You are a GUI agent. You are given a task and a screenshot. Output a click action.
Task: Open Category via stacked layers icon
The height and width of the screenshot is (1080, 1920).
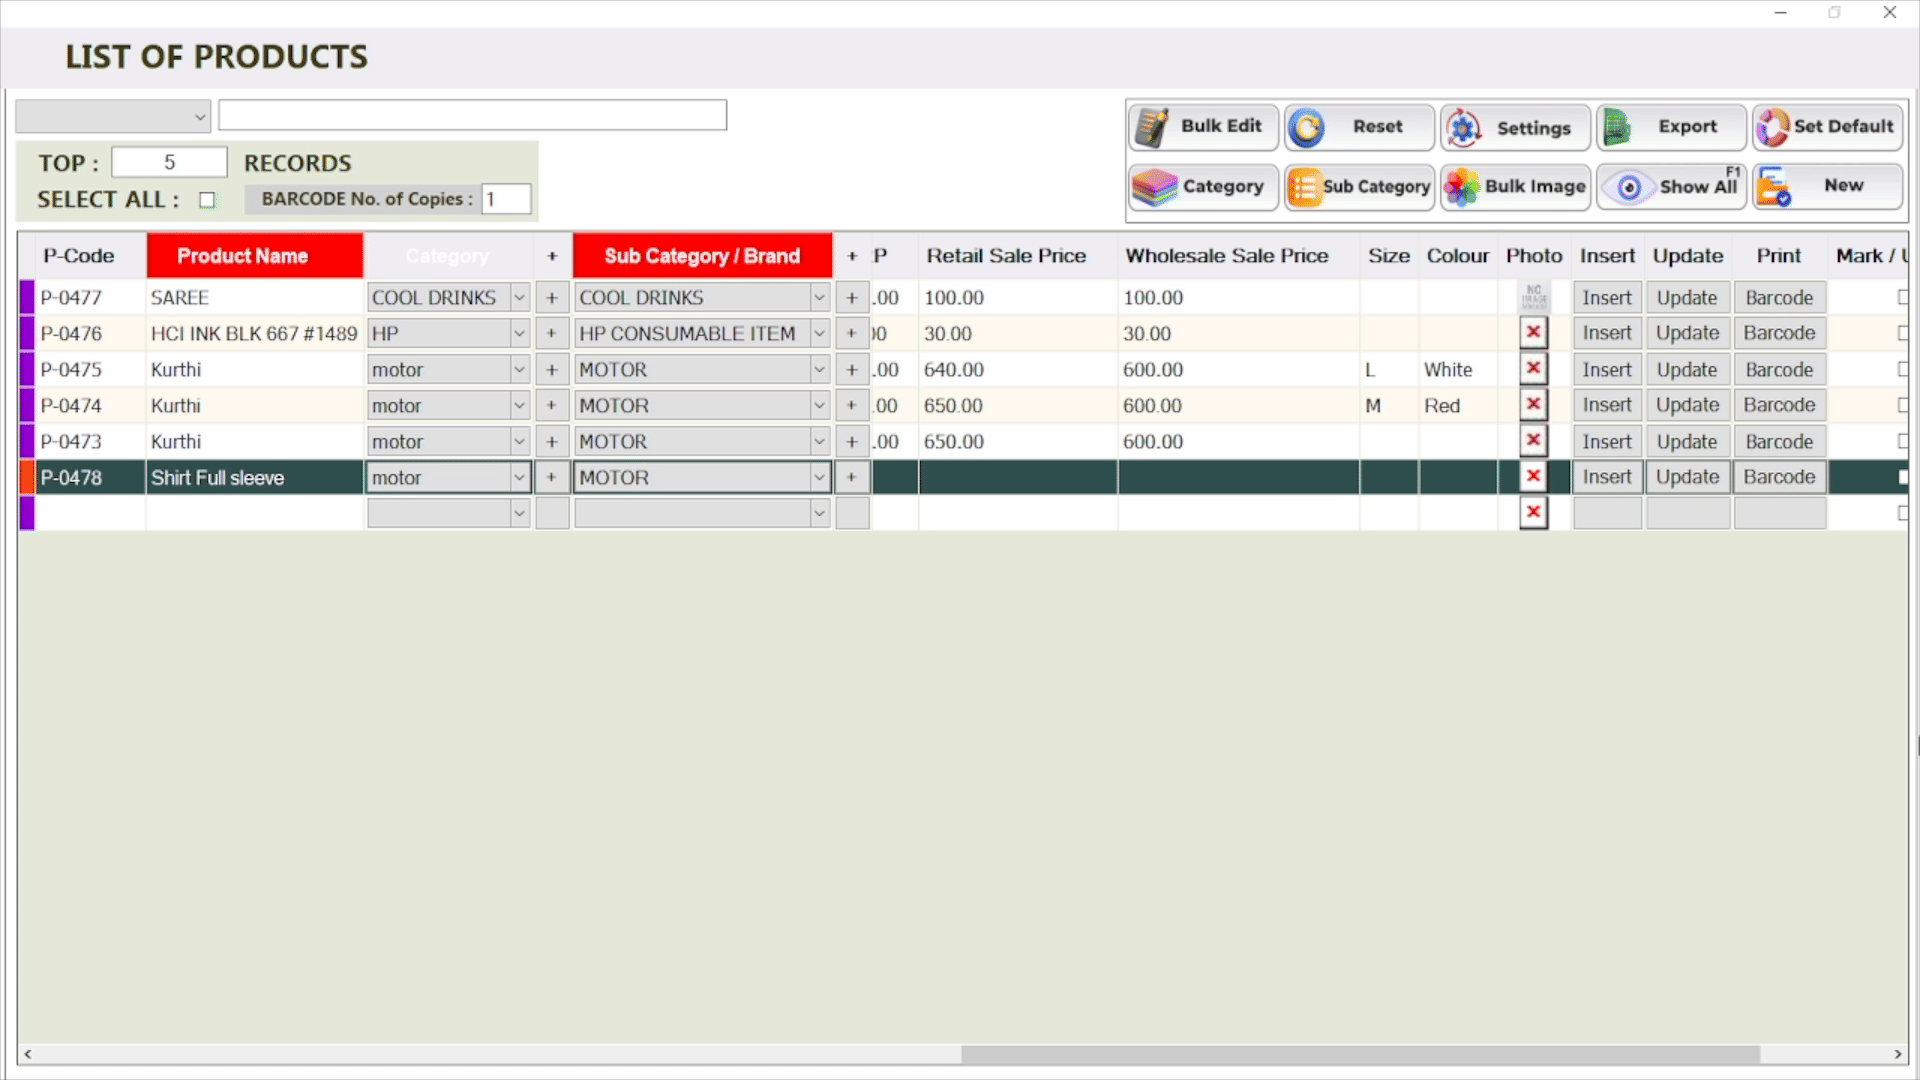click(1154, 187)
